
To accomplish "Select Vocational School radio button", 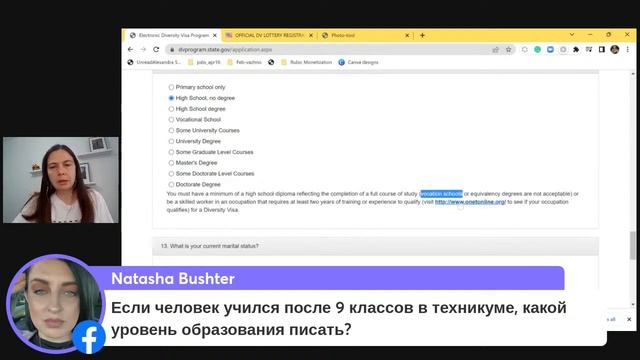I will 171,120.
